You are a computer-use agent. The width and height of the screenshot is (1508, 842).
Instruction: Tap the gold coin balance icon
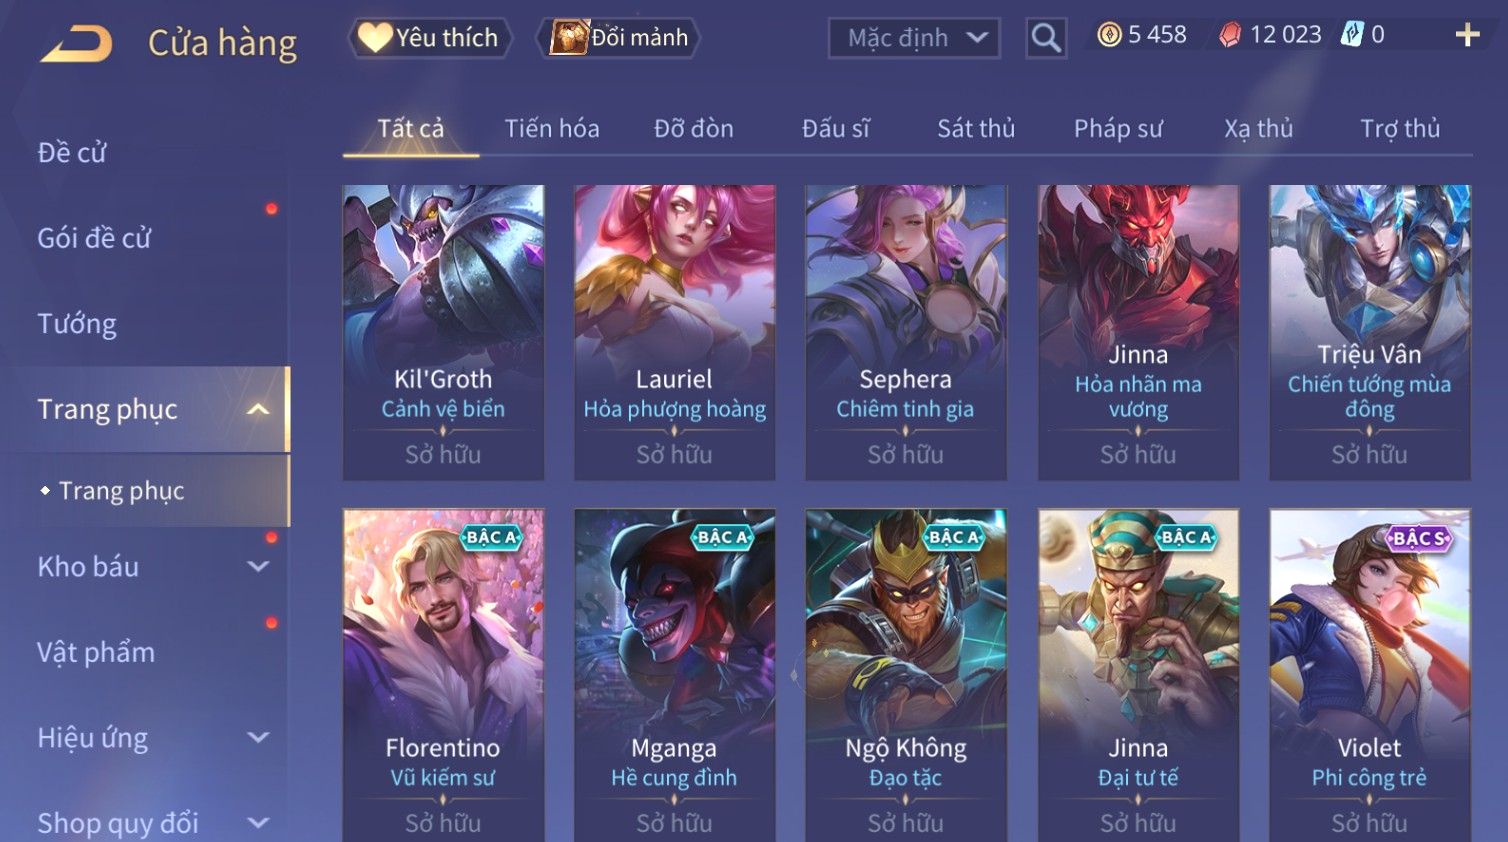pos(1109,35)
